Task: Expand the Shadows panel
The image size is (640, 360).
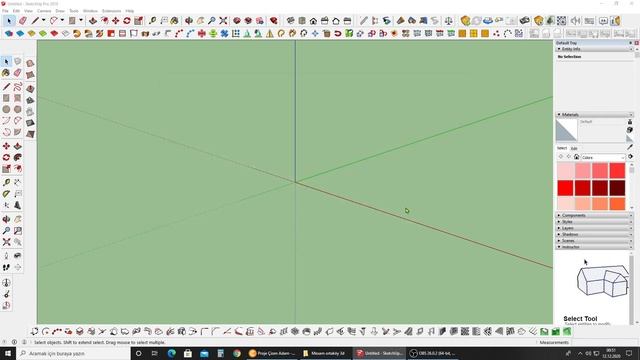Action: click(595, 234)
